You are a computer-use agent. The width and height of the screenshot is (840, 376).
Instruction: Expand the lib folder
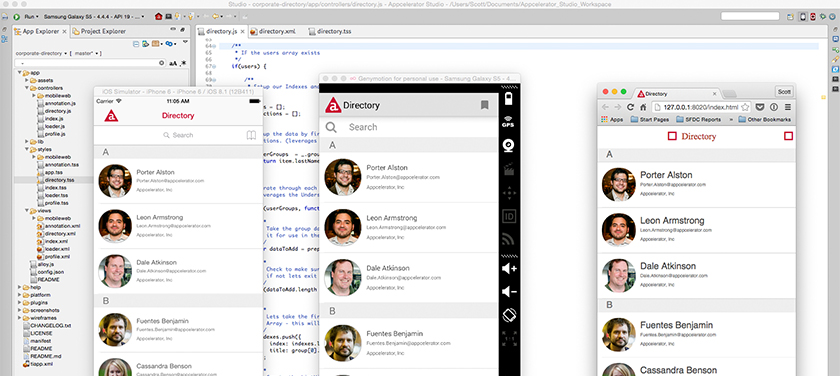tap(26, 141)
